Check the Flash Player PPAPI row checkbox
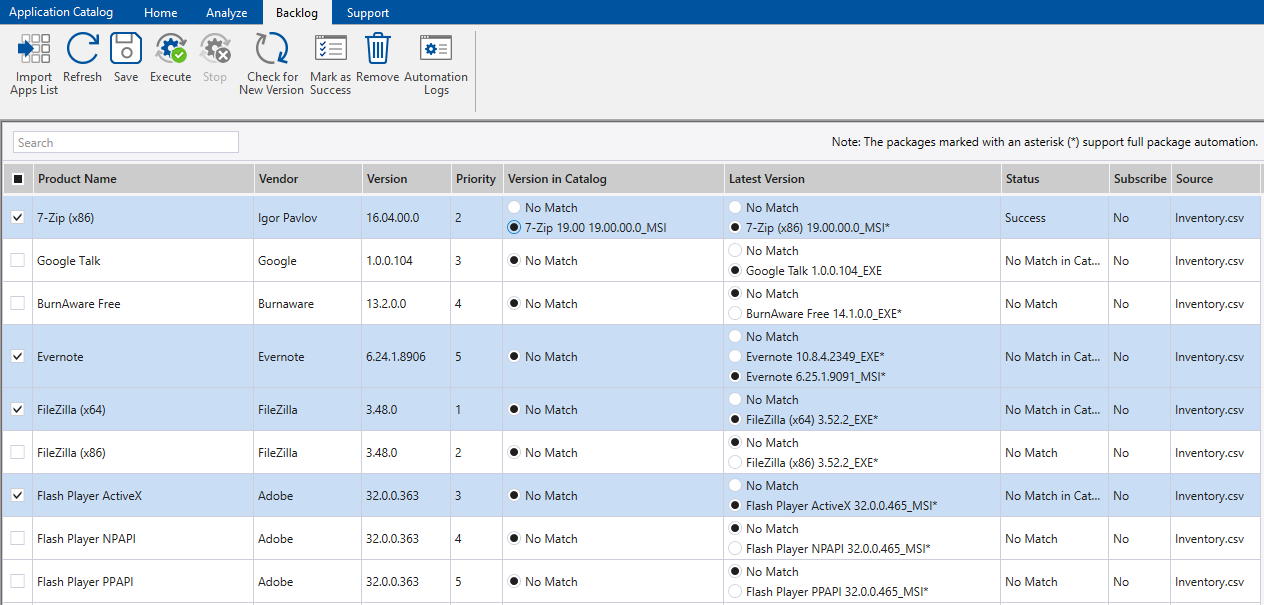Viewport: 1264px width, 605px height. 18,581
